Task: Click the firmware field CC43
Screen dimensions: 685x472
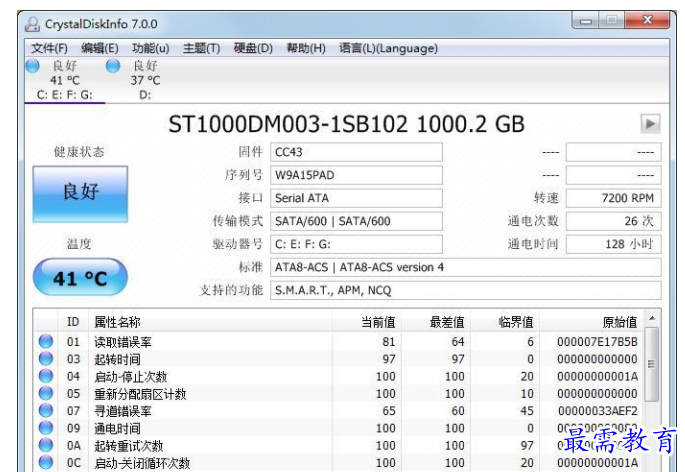Action: coord(356,152)
